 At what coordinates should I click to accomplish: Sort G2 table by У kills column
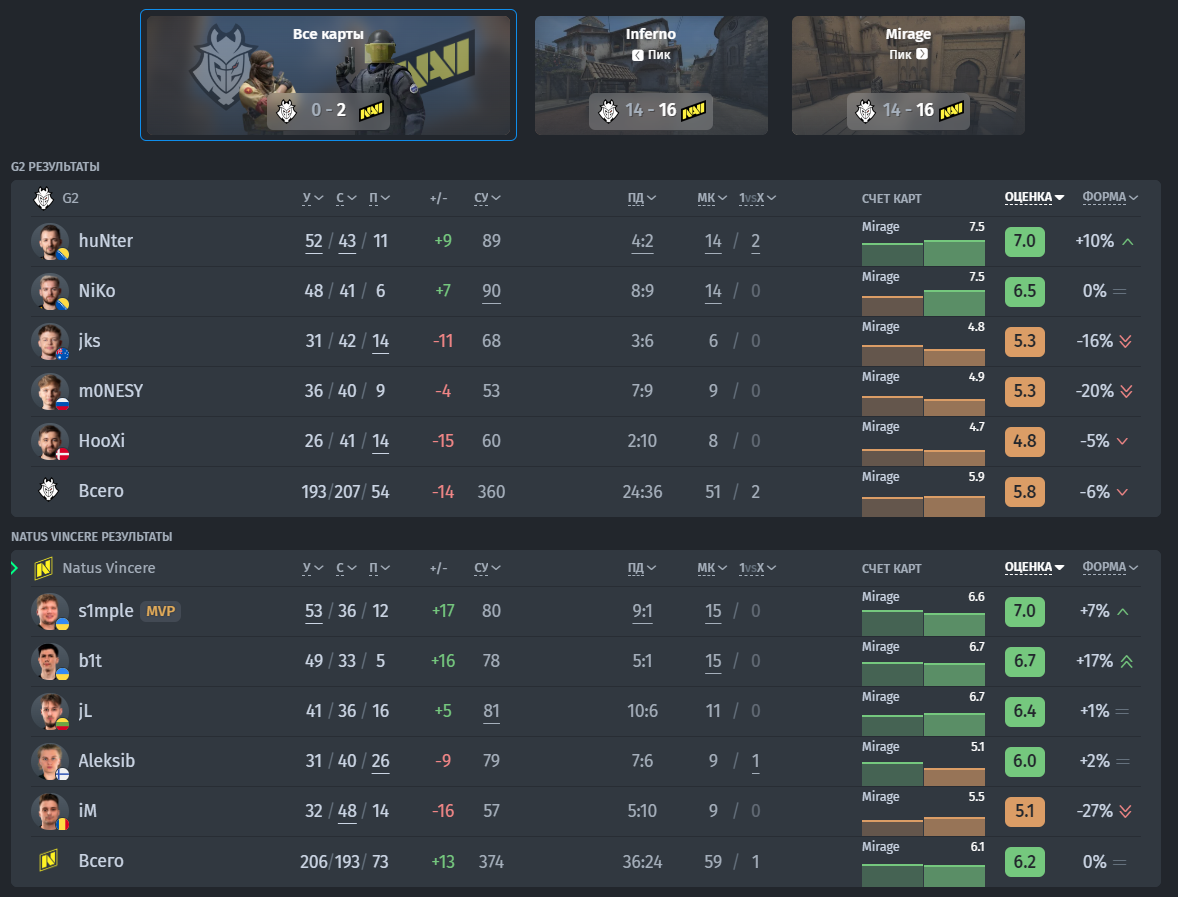[x=313, y=198]
